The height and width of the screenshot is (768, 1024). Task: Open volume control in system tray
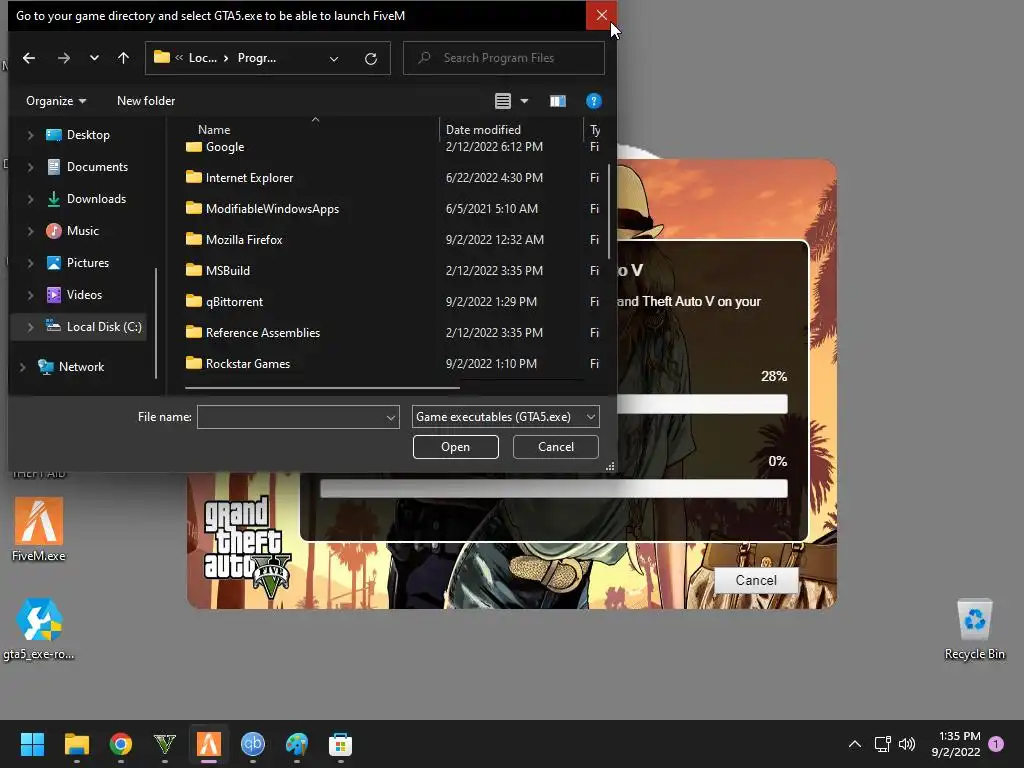point(907,744)
